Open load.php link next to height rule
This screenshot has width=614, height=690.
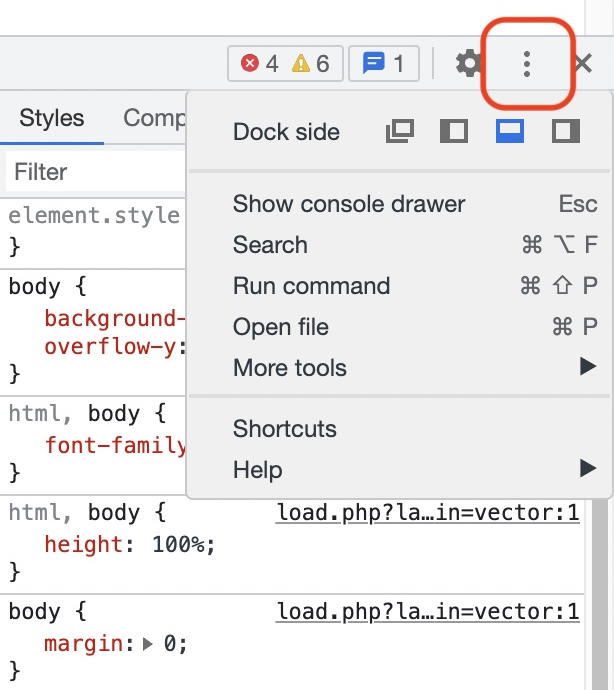427,513
